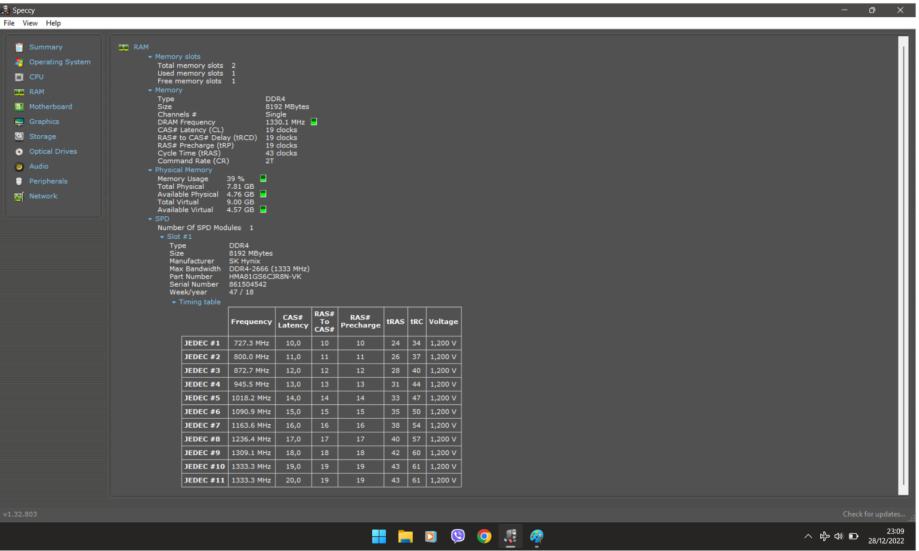Image resolution: width=919 pixels, height=551 pixels.
Task: Open the Storage section icon
Action: 19,137
